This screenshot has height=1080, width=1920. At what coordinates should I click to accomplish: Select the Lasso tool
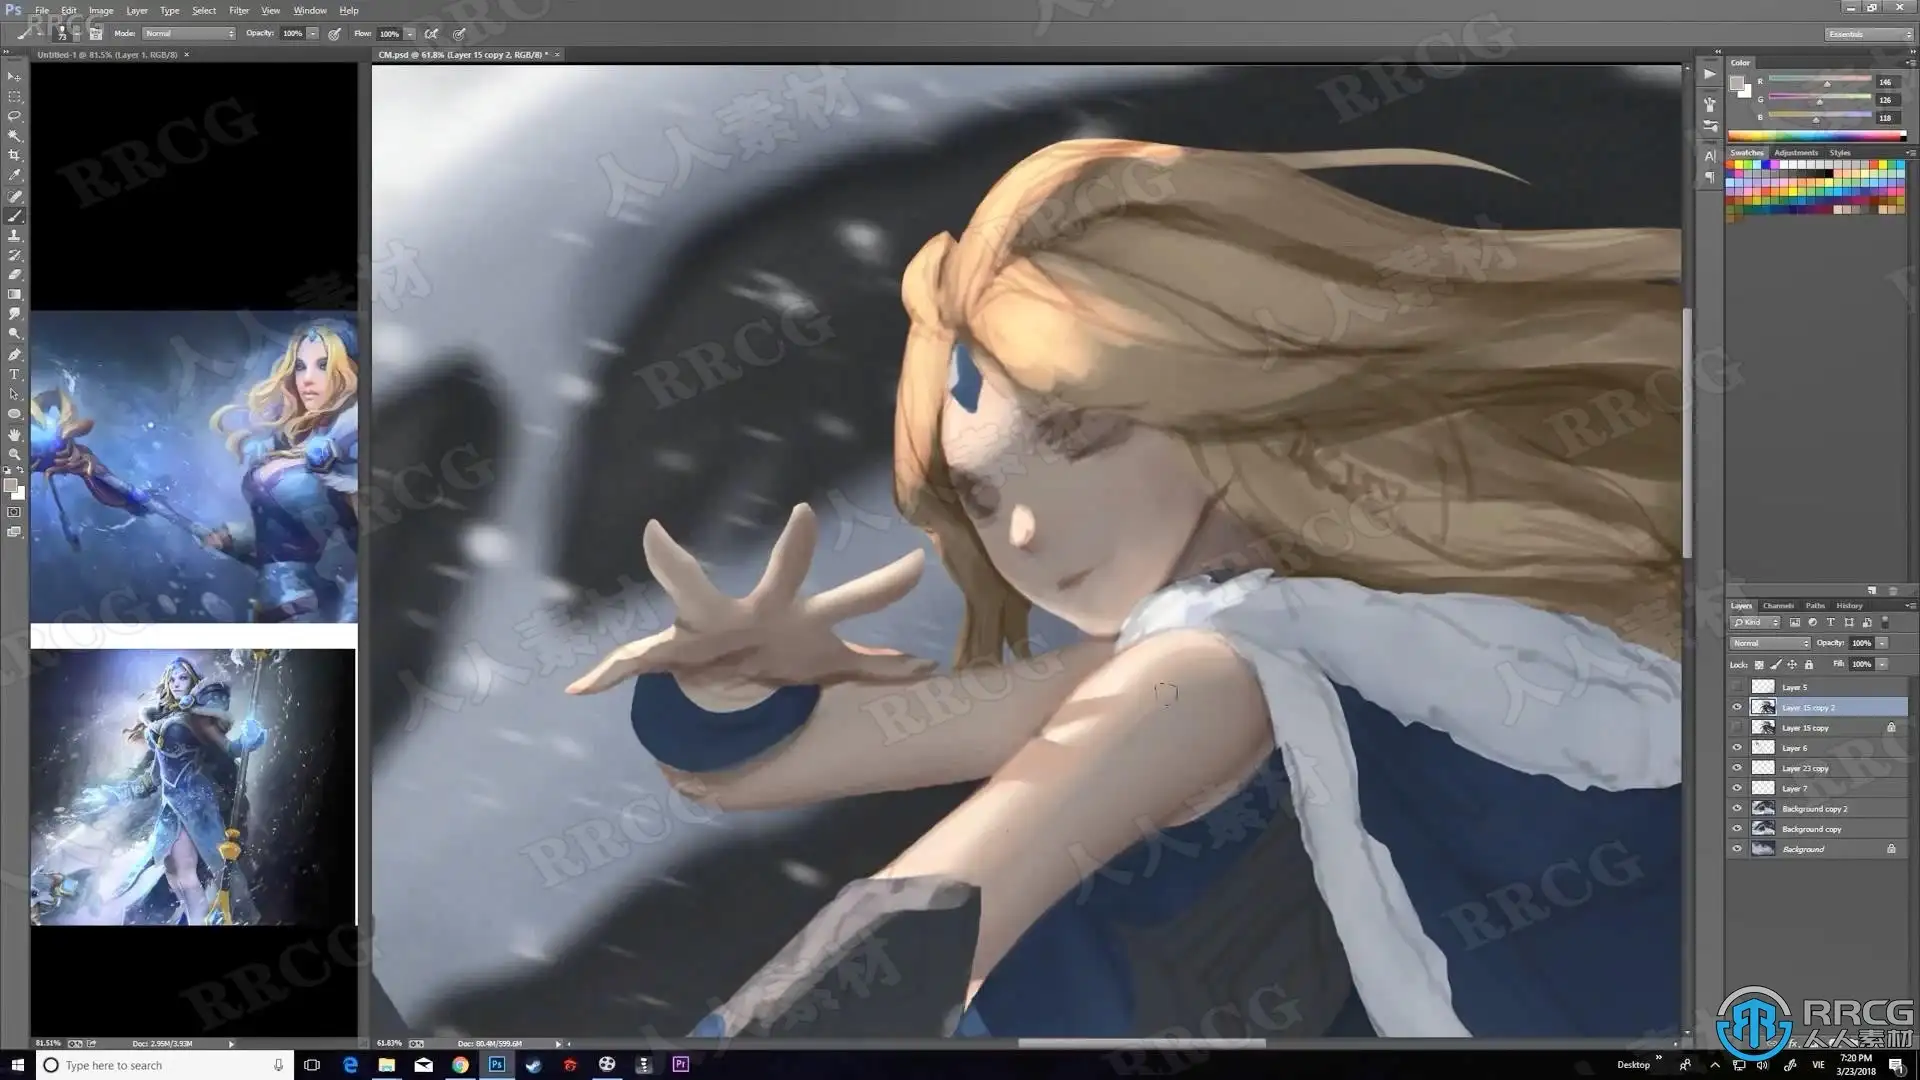[14, 116]
